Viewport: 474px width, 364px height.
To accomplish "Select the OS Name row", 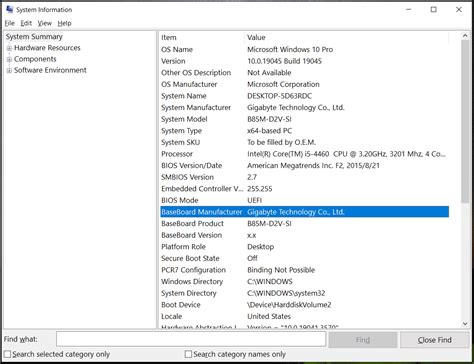I will click(x=304, y=49).
